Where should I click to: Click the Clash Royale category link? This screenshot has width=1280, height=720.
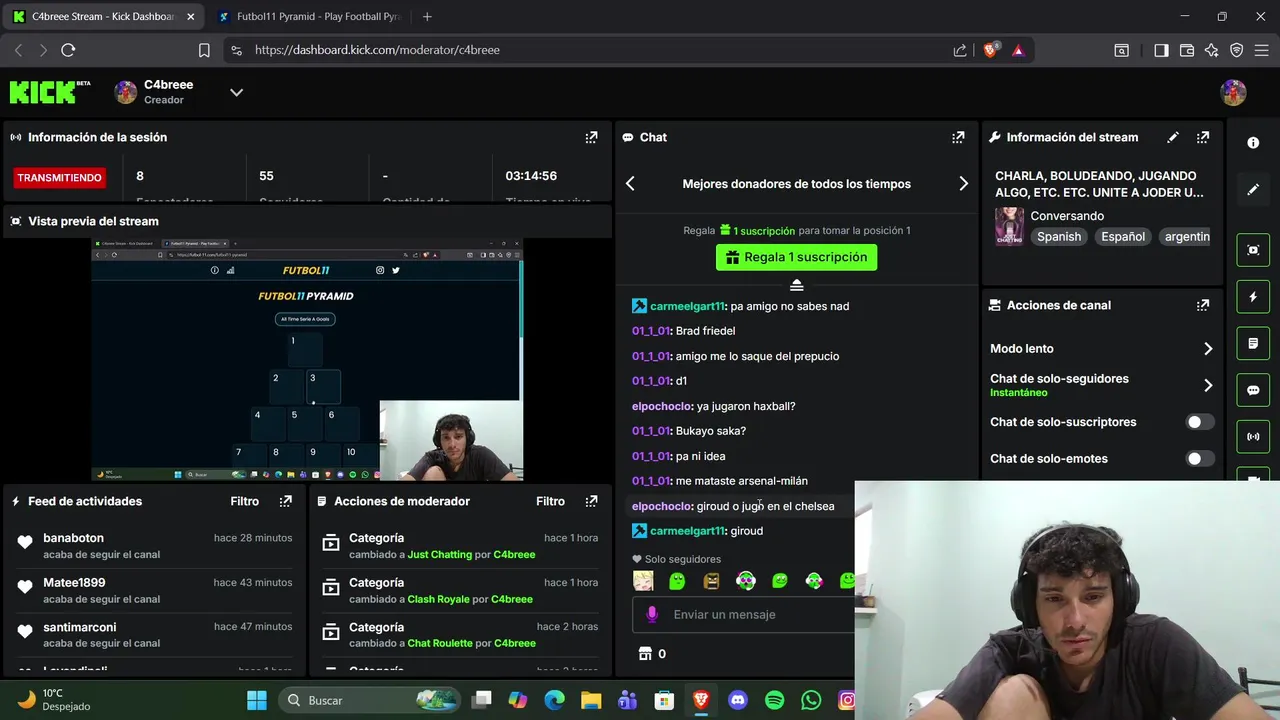click(x=438, y=599)
